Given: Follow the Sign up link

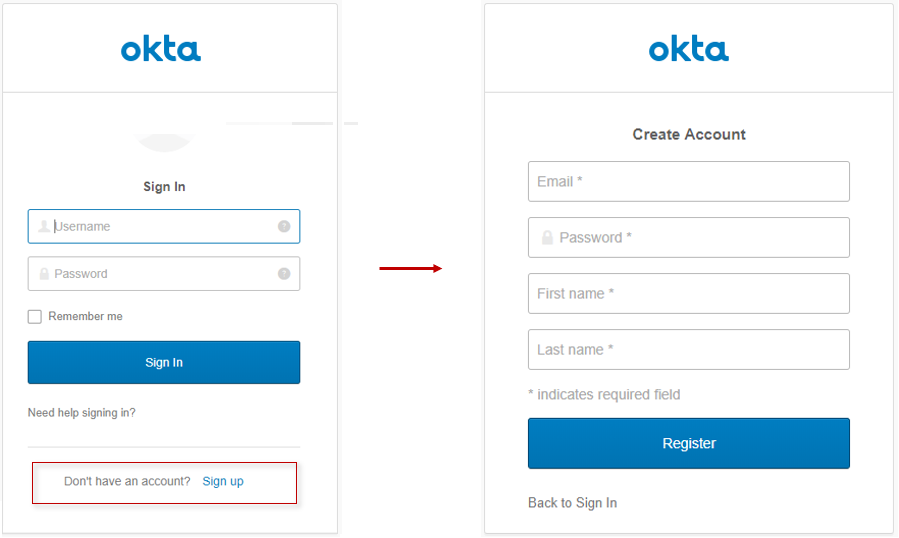Looking at the screenshot, I should [x=223, y=482].
